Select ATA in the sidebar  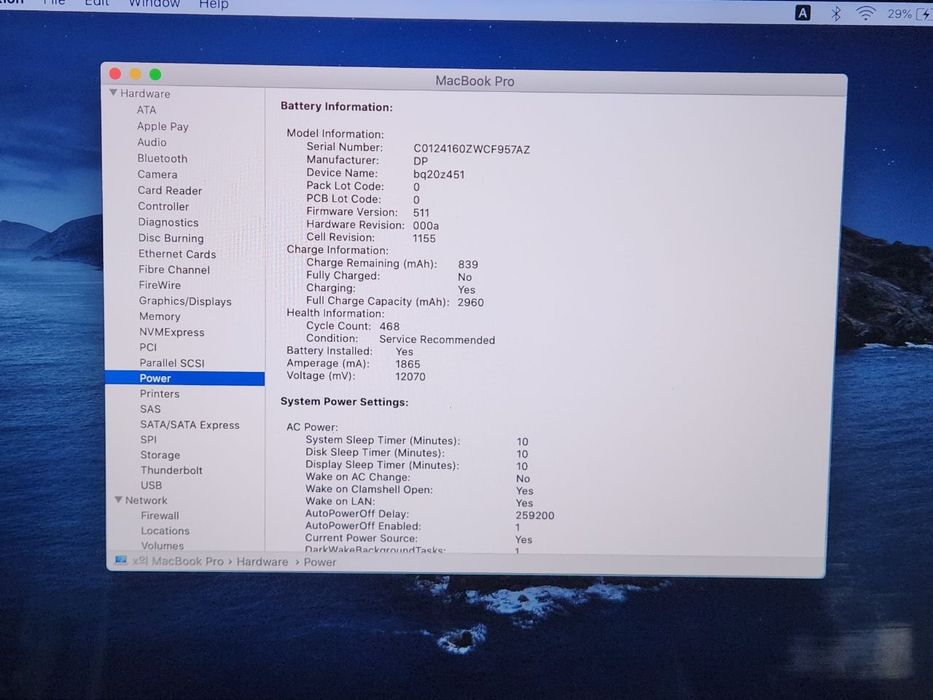146,110
